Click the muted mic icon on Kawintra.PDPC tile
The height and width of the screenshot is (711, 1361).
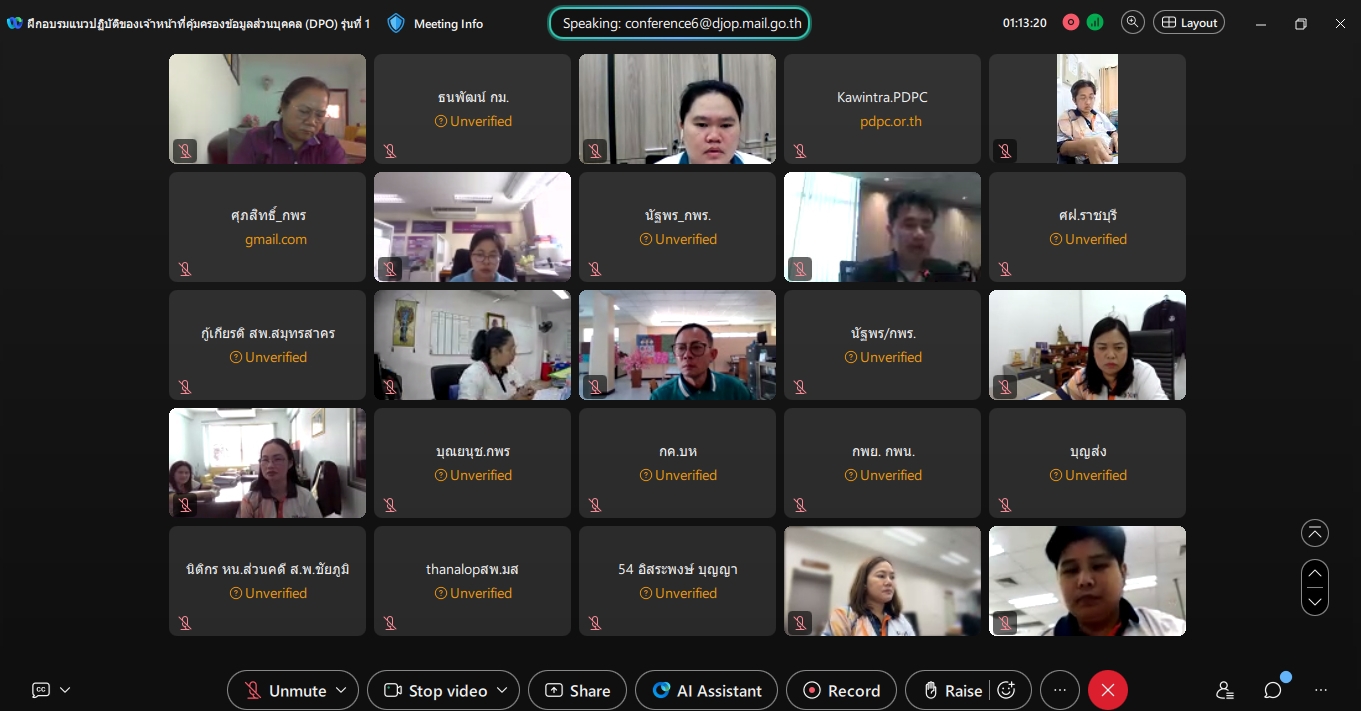(x=800, y=151)
